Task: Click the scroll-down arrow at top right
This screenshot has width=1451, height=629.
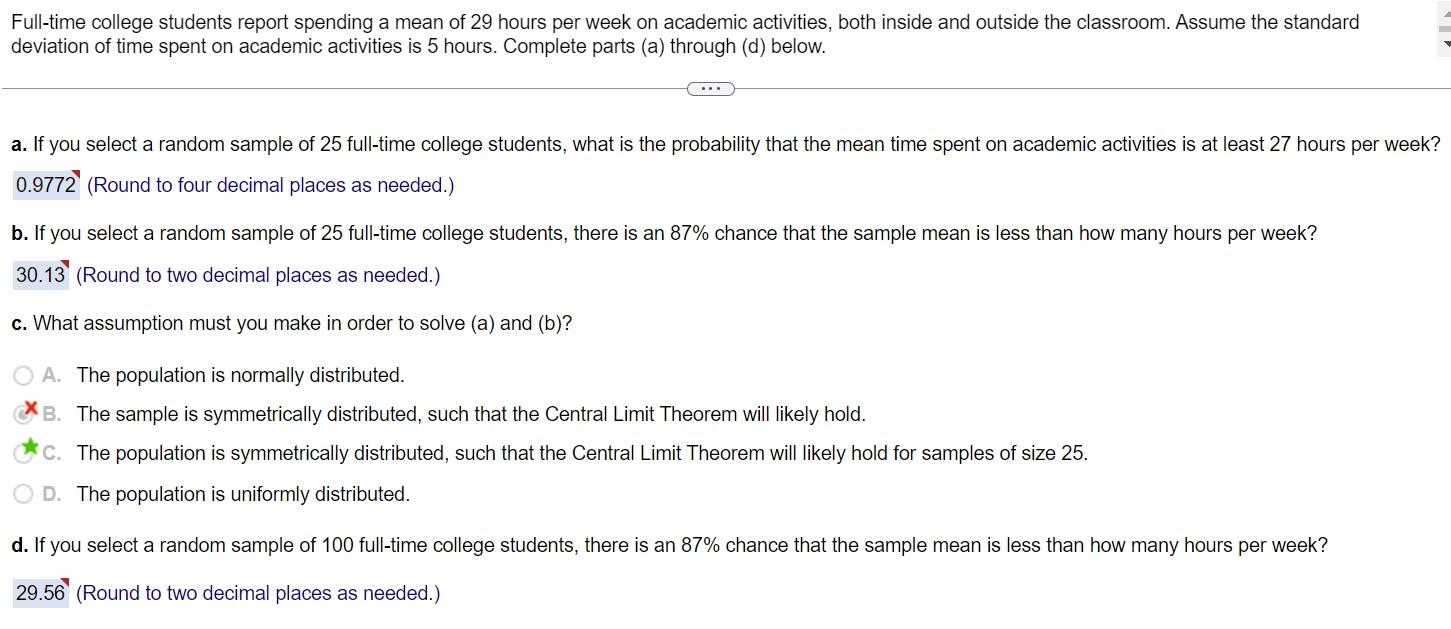Action: (x=1443, y=44)
